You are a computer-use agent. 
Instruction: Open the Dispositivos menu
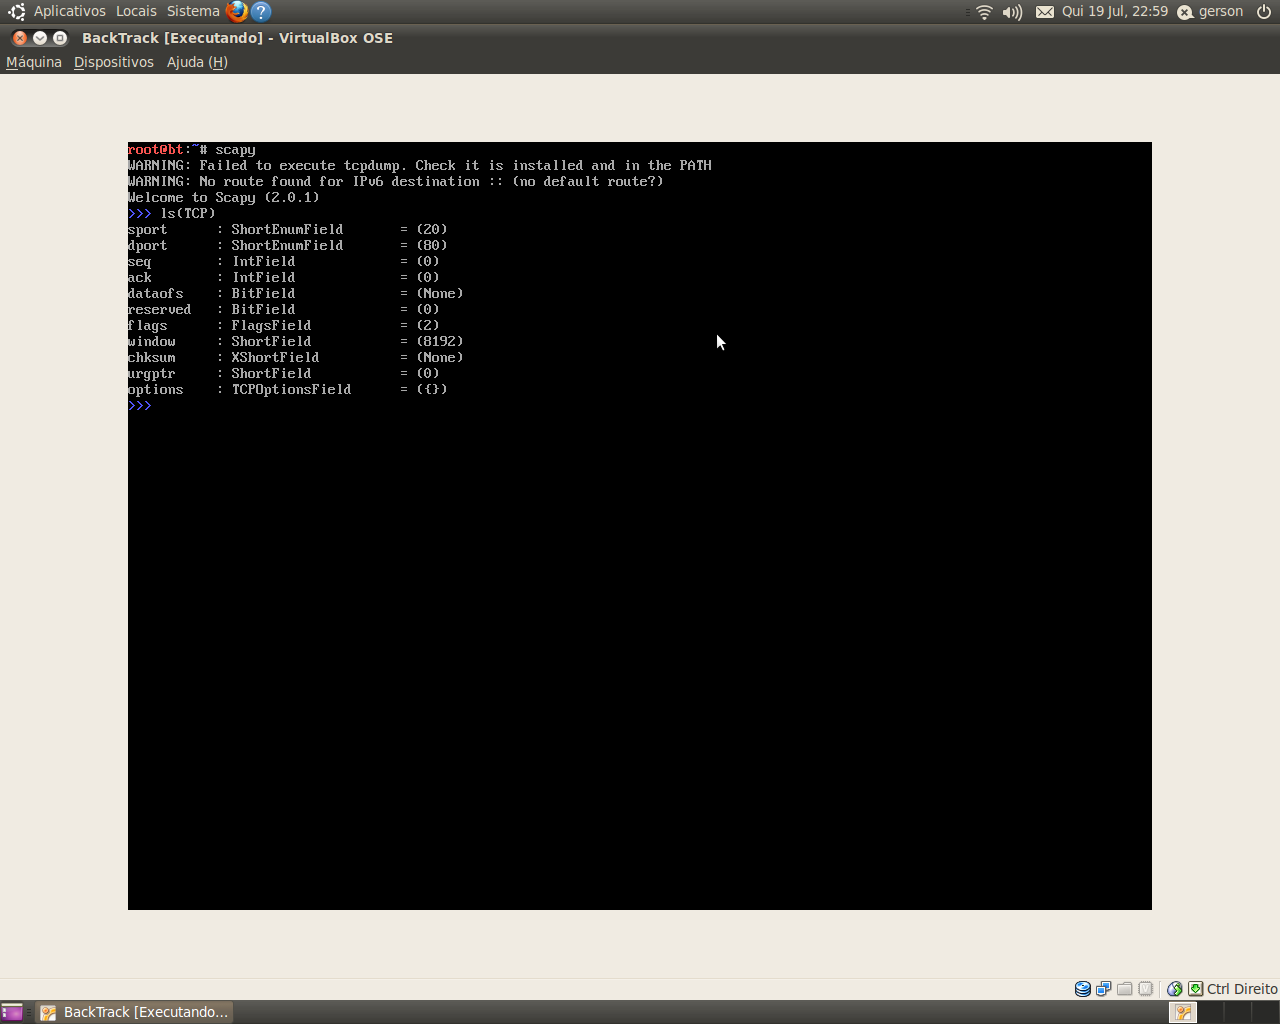coord(114,62)
